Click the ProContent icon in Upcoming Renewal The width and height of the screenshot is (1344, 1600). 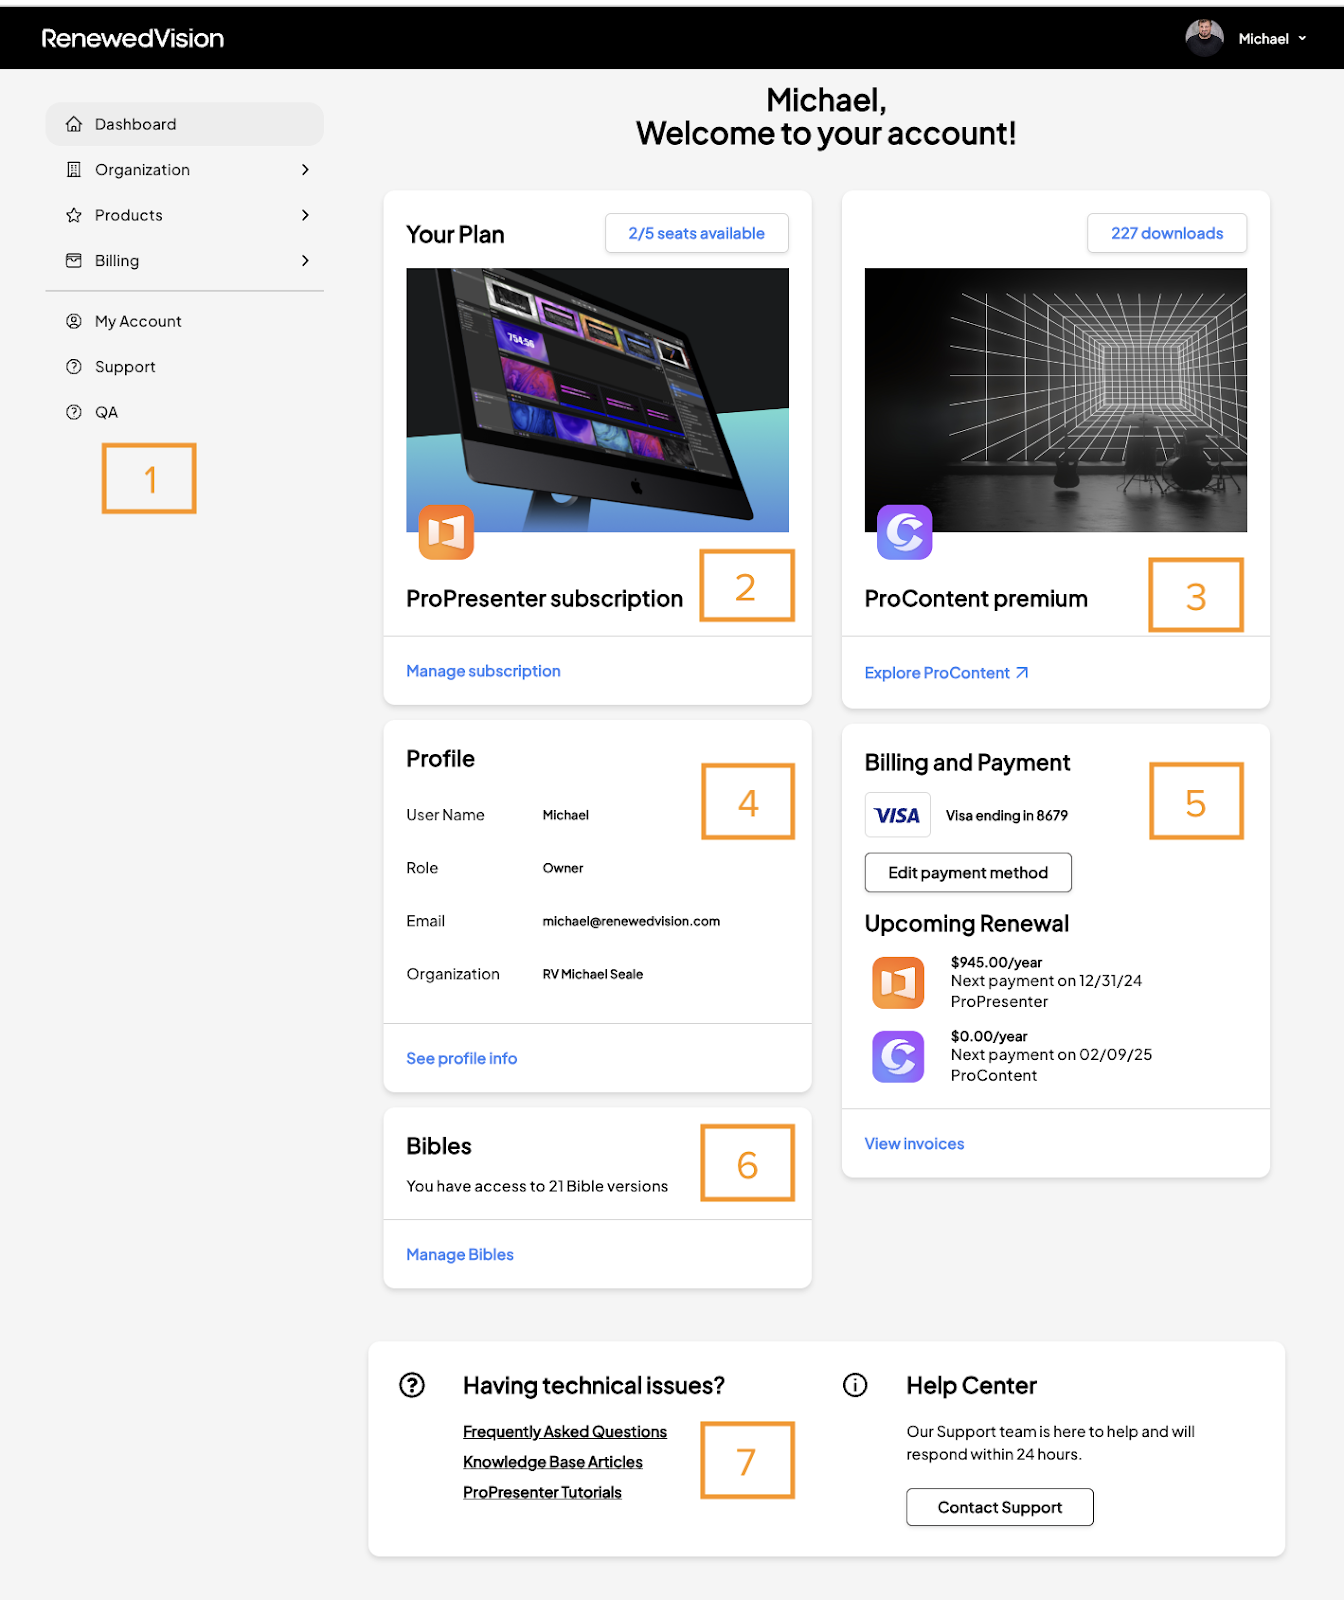pyautogui.click(x=898, y=1056)
